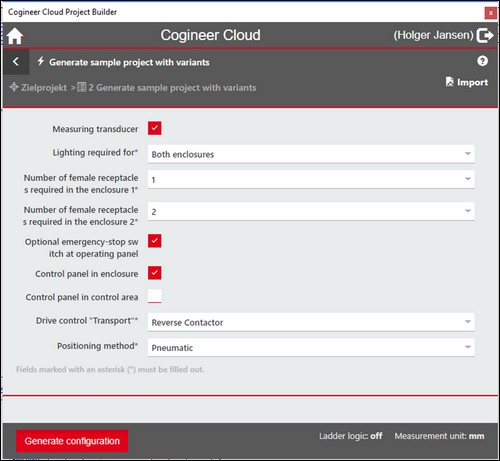Close the Project Builder window

click(x=490, y=13)
